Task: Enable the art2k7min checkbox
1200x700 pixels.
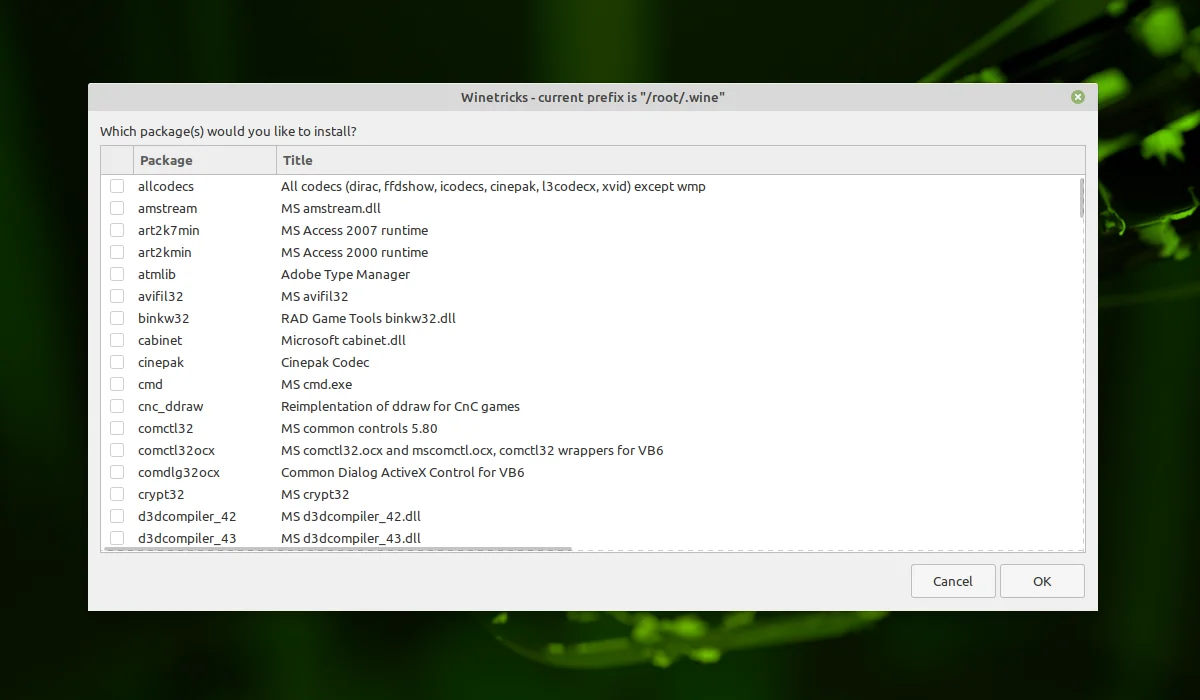Action: (117, 230)
